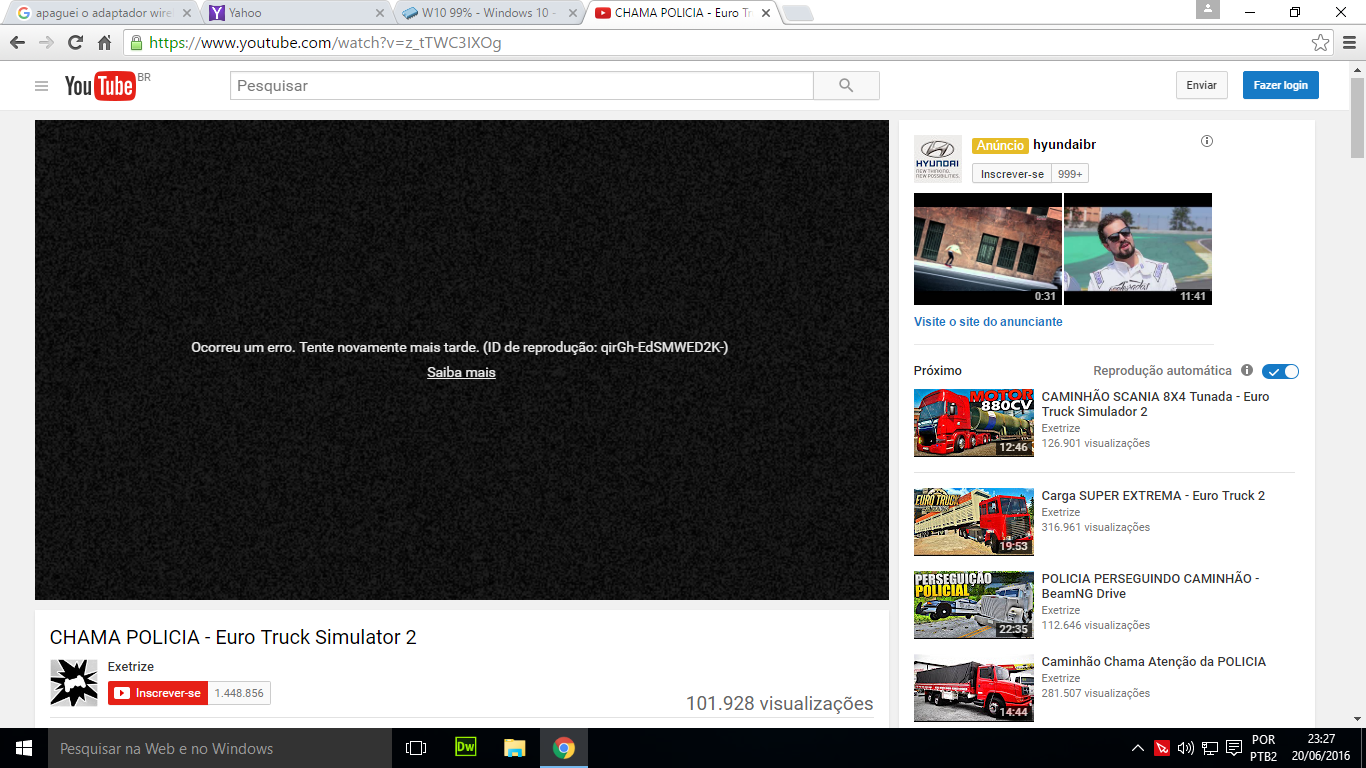Image resolution: width=1366 pixels, height=768 pixels.
Task: Open the POLICIA PERSEGUINDO CAMINHÃO thumbnail
Action: (974, 605)
